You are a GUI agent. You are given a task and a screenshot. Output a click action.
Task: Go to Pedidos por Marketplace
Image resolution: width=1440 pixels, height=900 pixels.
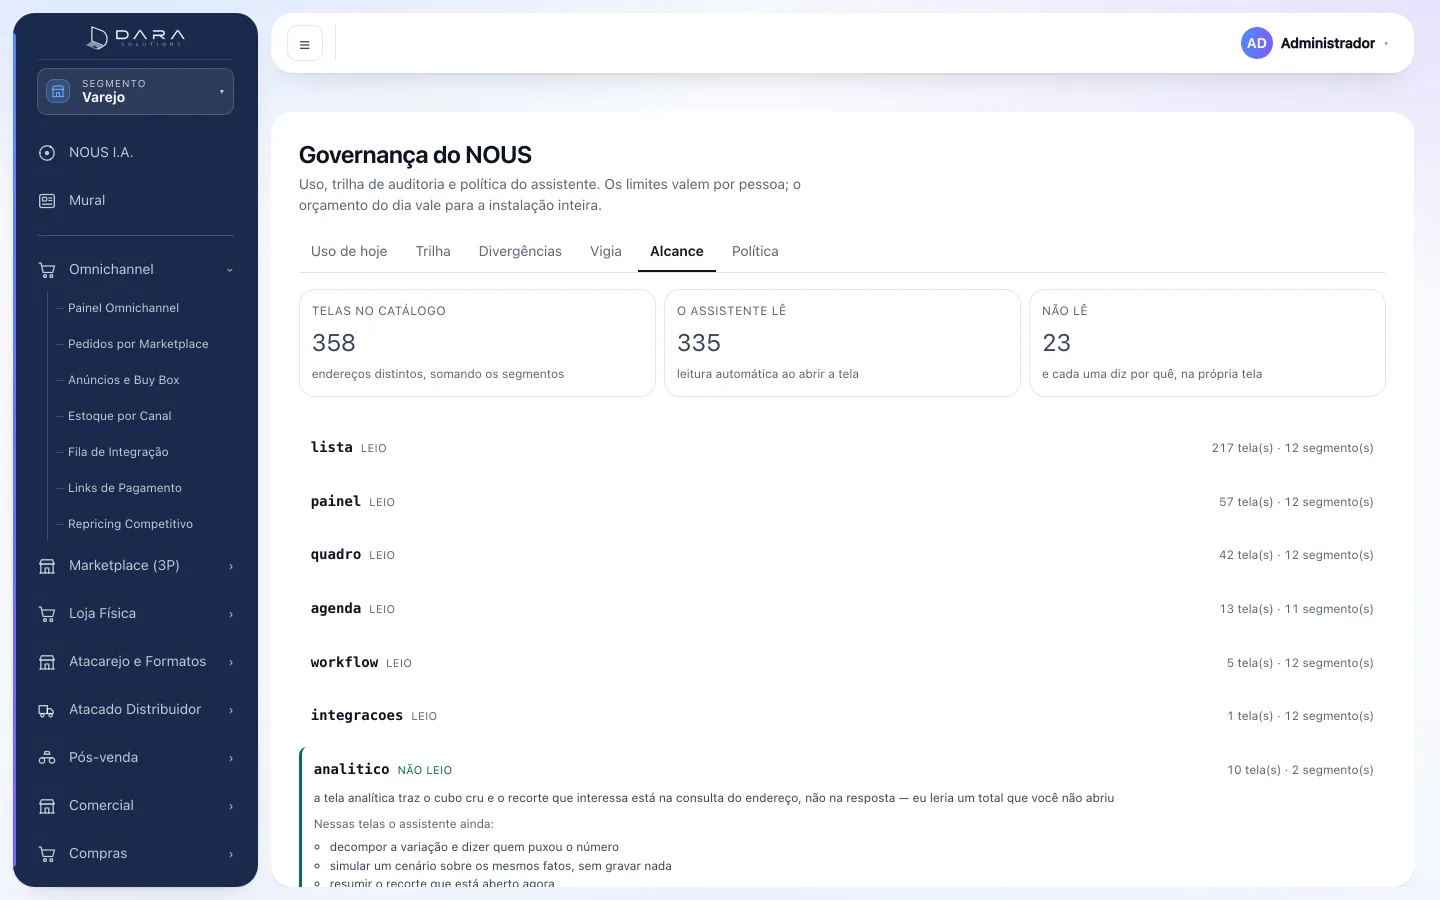pos(138,344)
